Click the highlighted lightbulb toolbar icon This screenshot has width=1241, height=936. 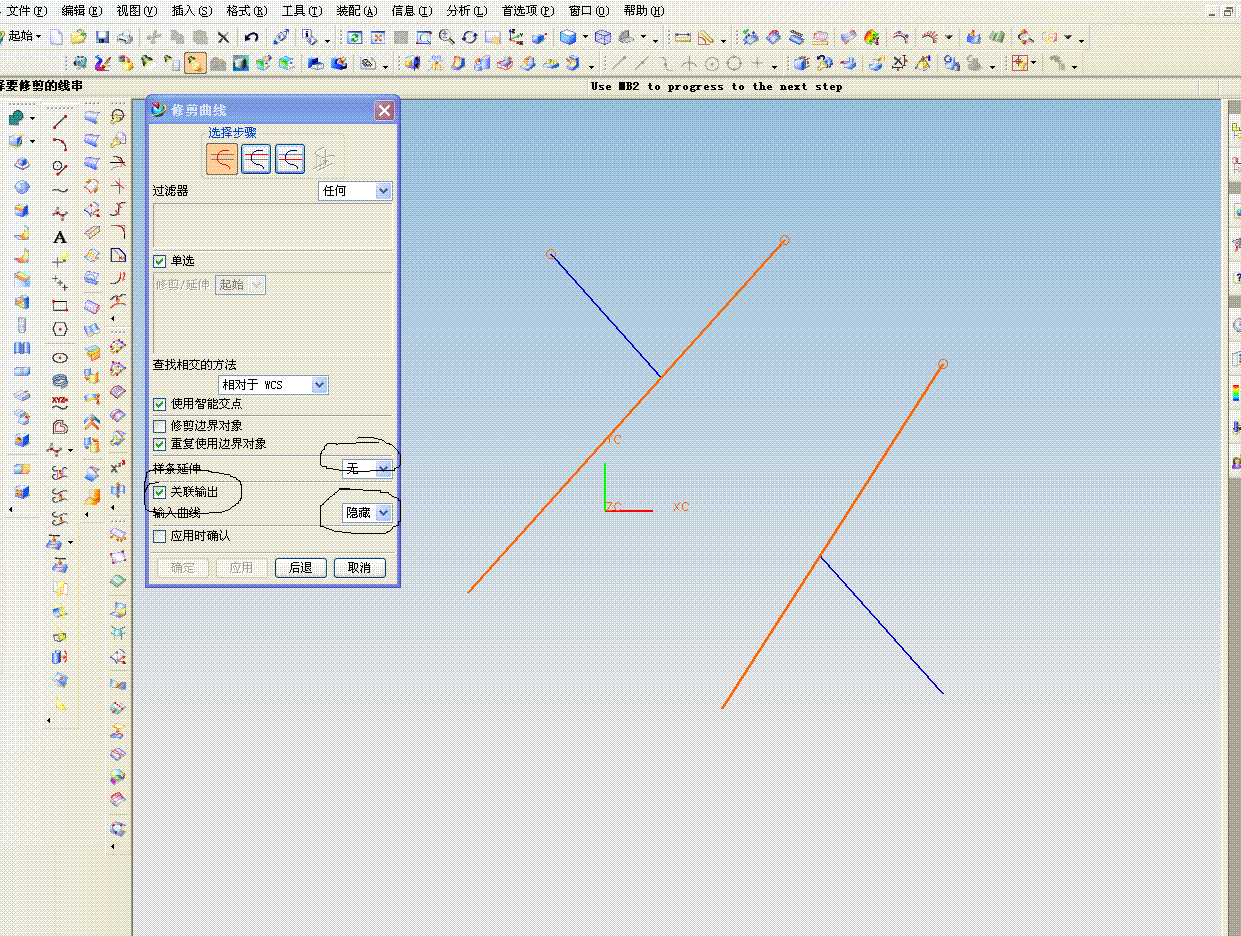[196, 64]
